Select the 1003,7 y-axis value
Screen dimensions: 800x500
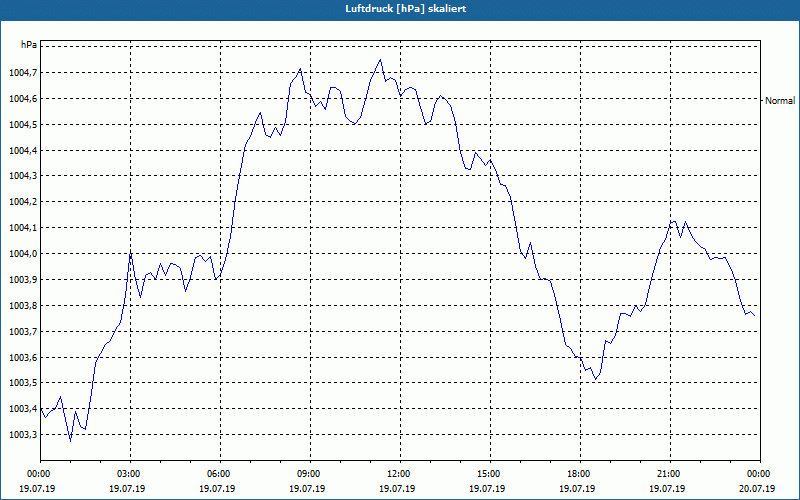click(23, 332)
